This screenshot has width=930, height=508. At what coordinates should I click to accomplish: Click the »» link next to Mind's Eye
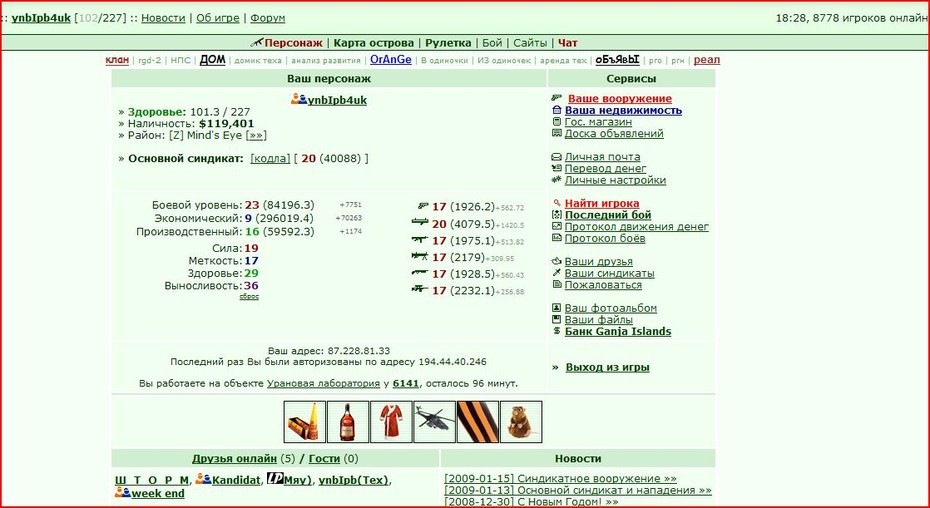click(256, 135)
